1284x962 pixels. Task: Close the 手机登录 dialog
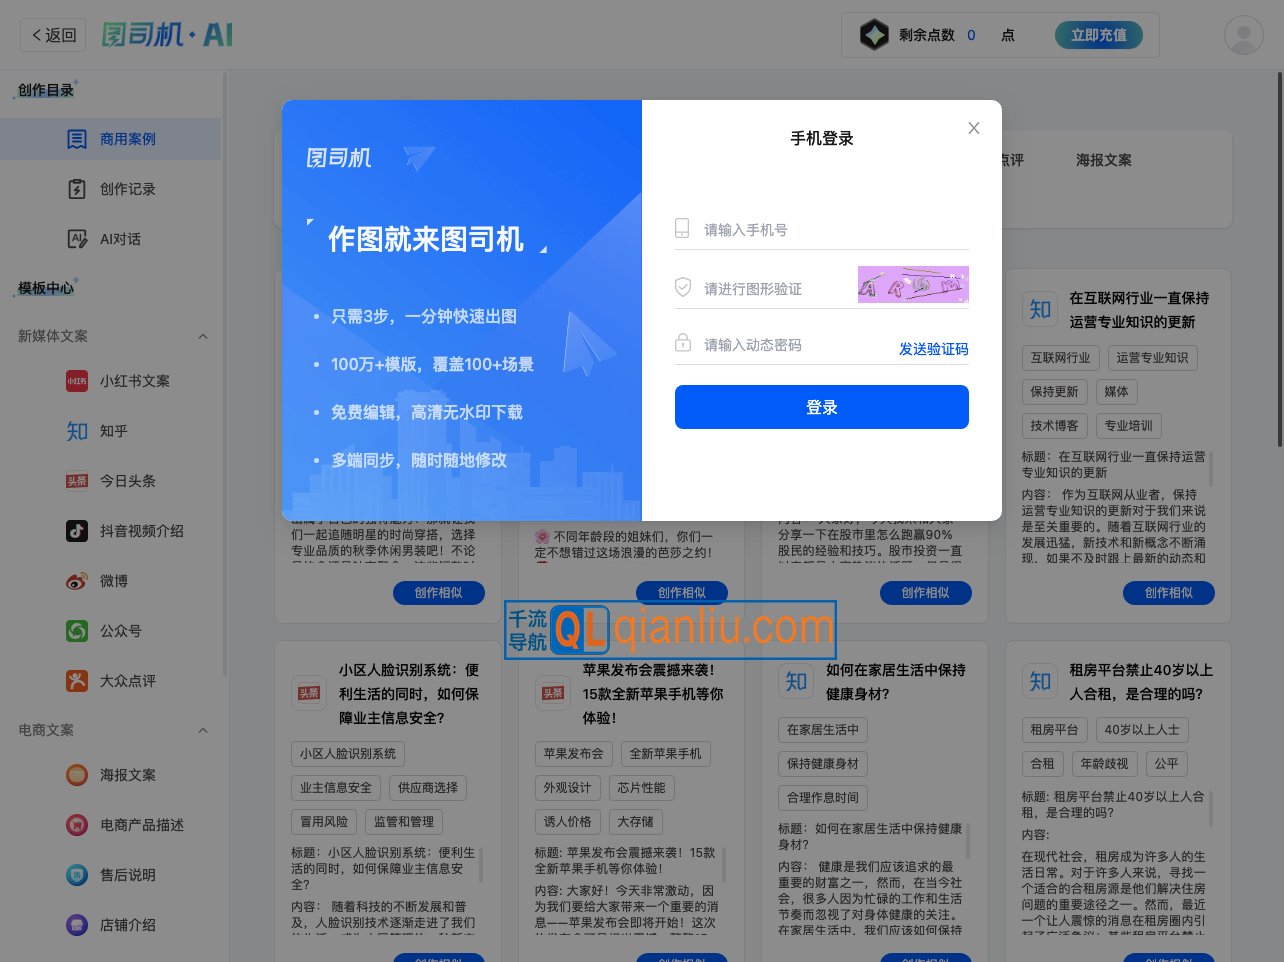tap(973, 128)
